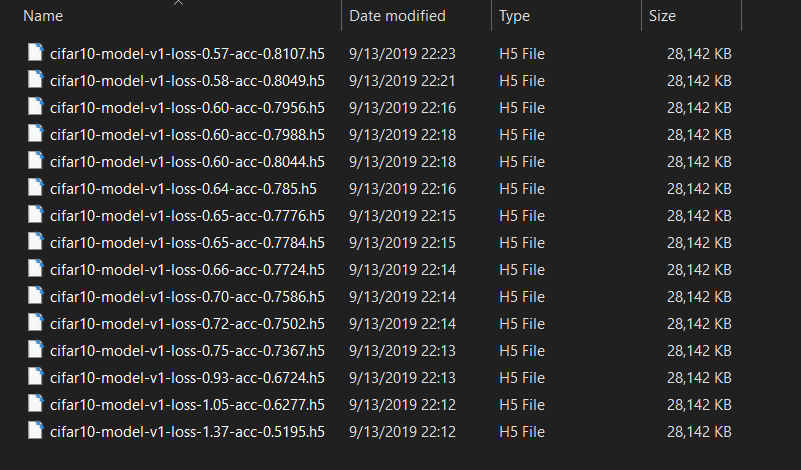Click file icon of loss-0.66-acc-0.7724.h5
This screenshot has height=470, width=801.
(x=35, y=269)
